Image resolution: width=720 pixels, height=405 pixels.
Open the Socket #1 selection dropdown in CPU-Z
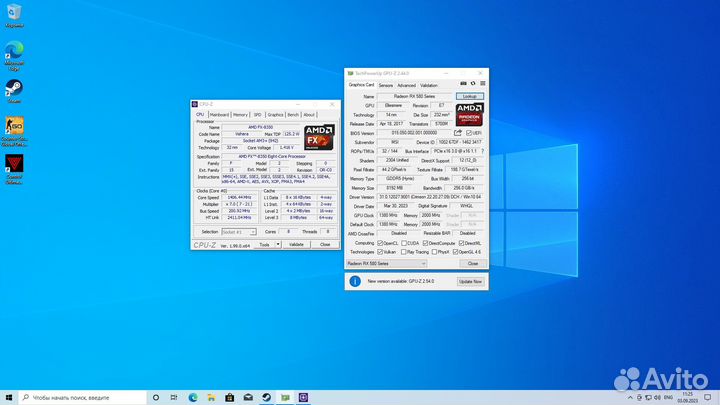point(239,232)
